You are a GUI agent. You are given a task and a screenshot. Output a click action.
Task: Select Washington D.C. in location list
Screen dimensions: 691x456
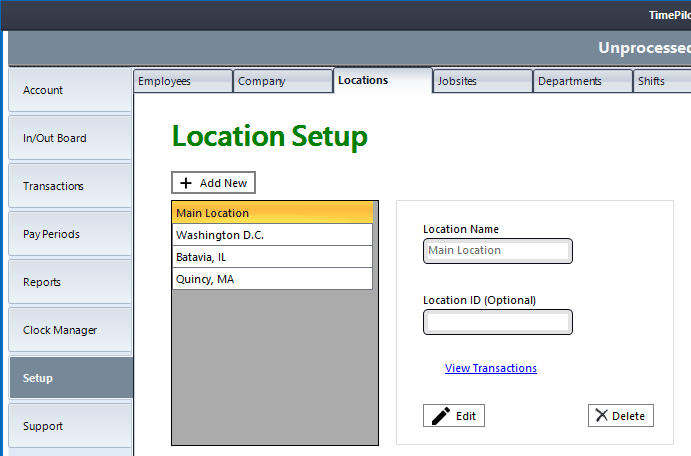coord(272,235)
